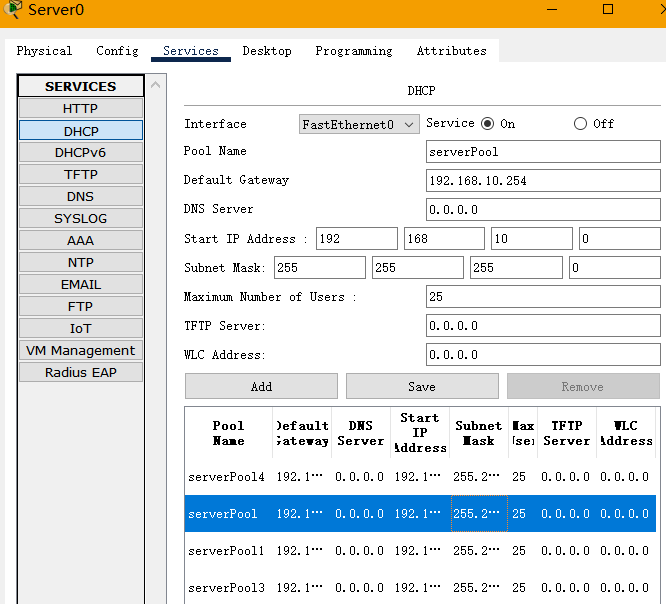Open the FastEthernet0 interface dropdown
The width and height of the screenshot is (666, 604).
359,125
